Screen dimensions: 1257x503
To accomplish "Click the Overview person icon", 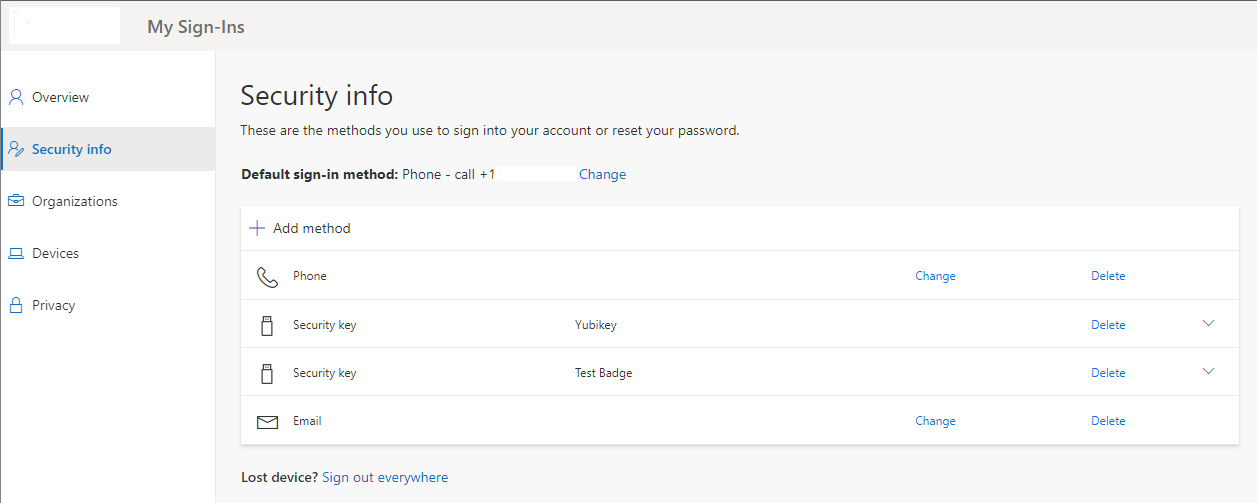I will tap(16, 97).
